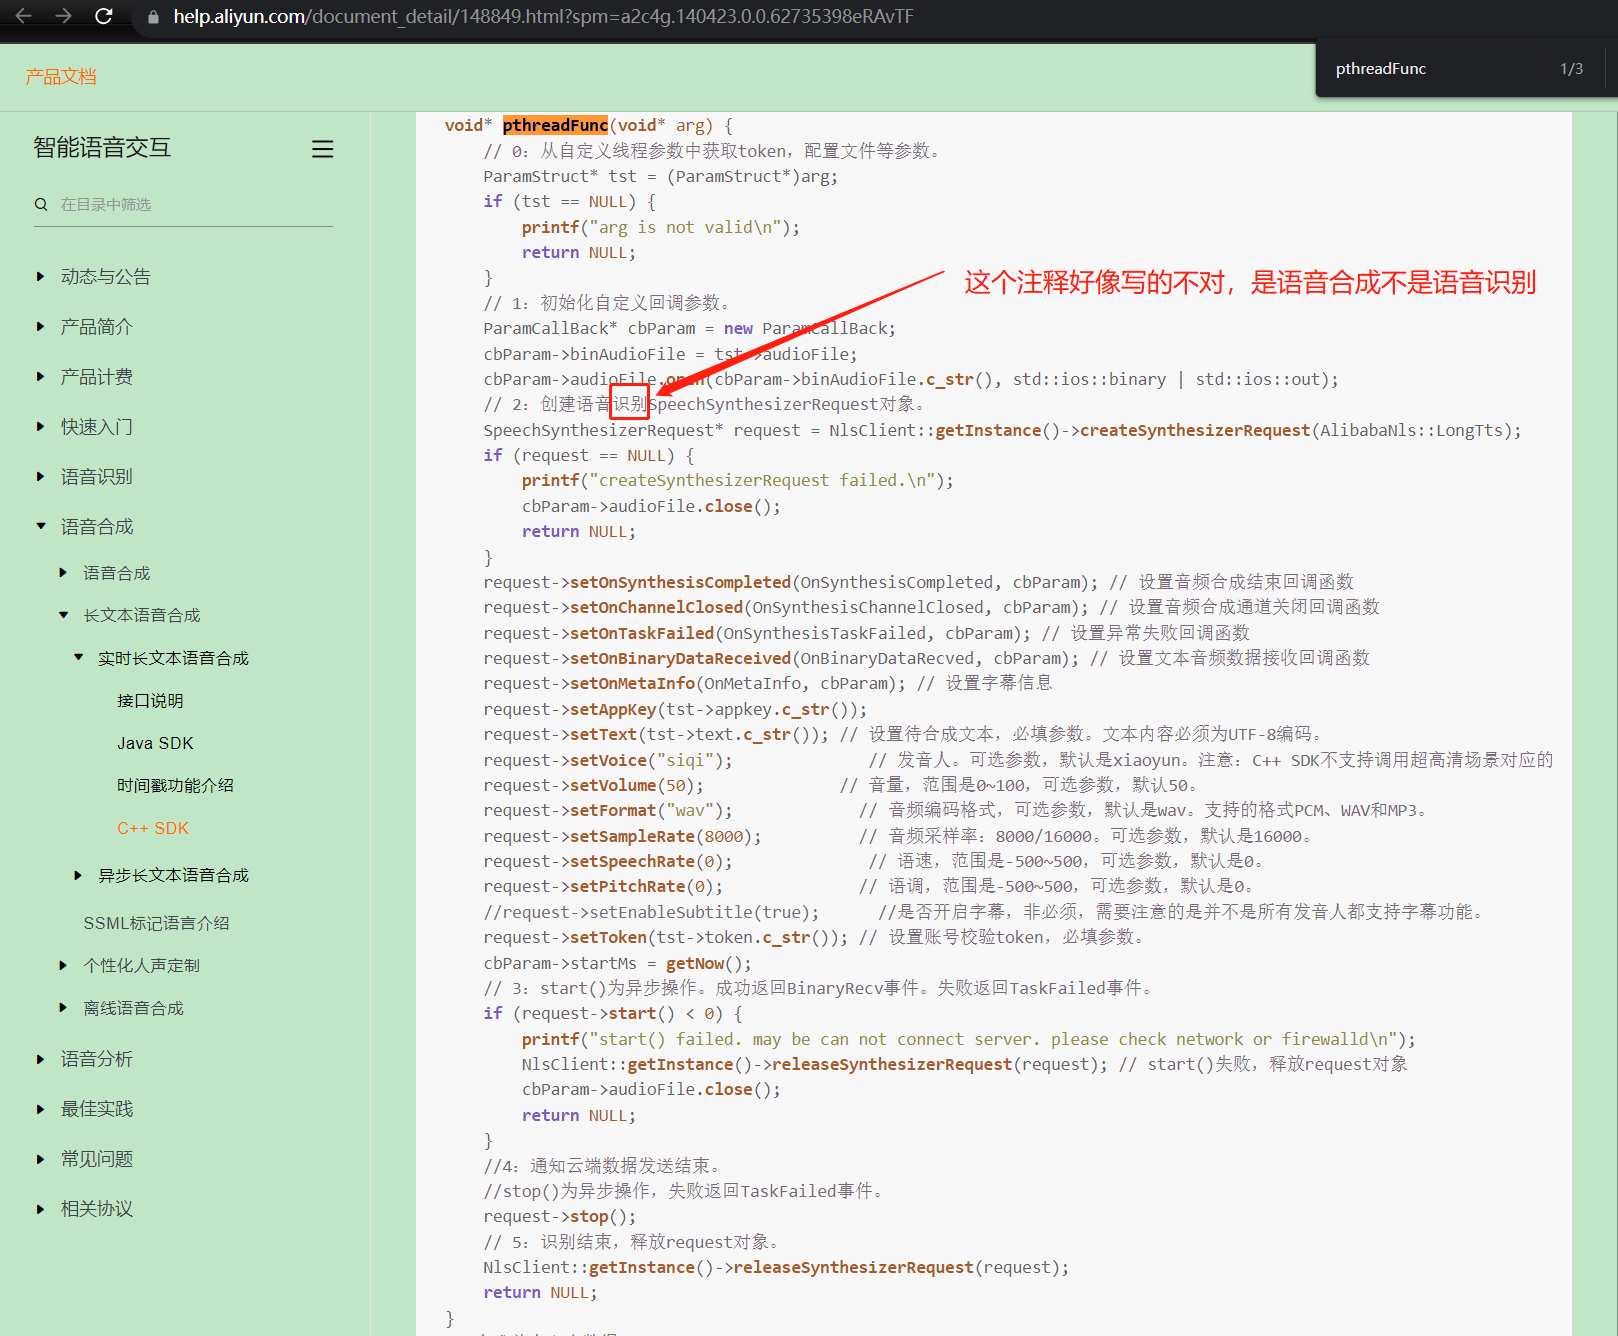Open the 产品简介 section
This screenshot has height=1336, width=1618.
[96, 326]
